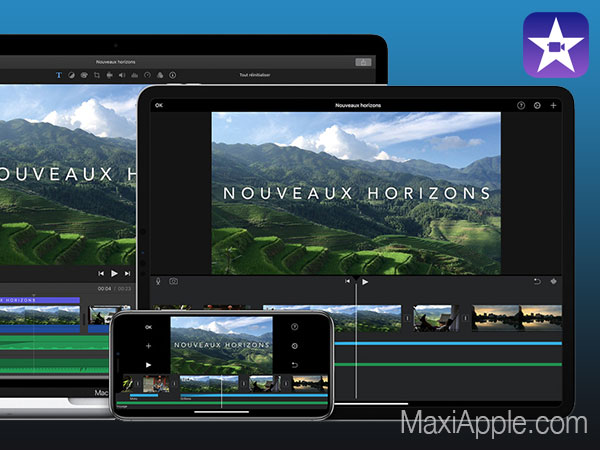Select the sunset clip on iPhone timeline

coord(310,384)
